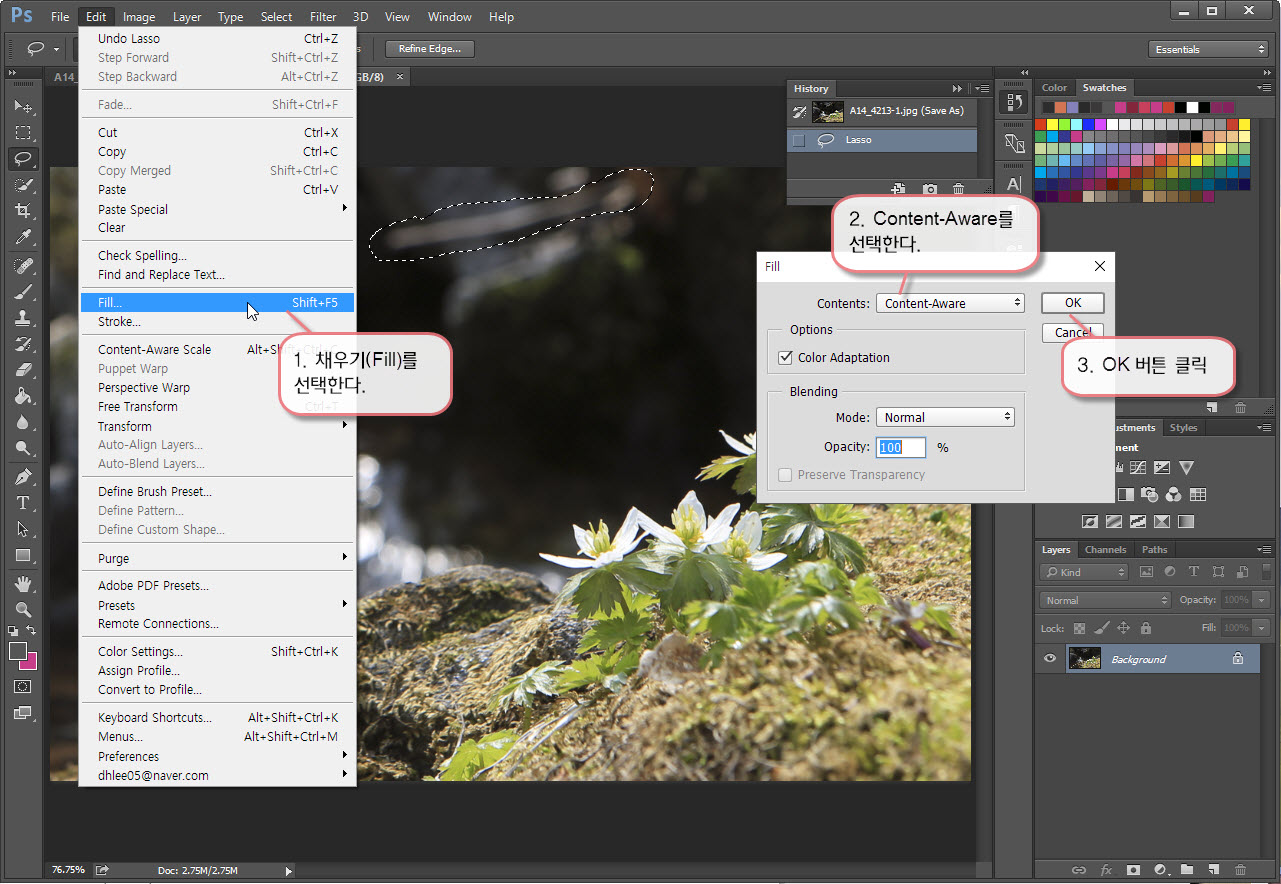Open the Filter menu
1281x884 pixels.
point(323,16)
